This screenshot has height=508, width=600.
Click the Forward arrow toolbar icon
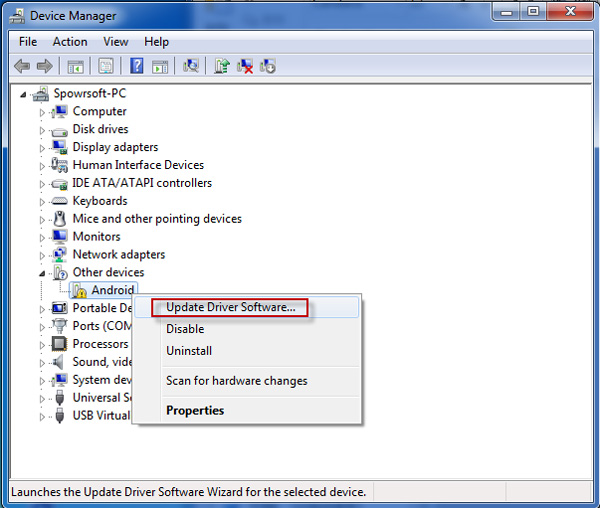click(x=45, y=66)
